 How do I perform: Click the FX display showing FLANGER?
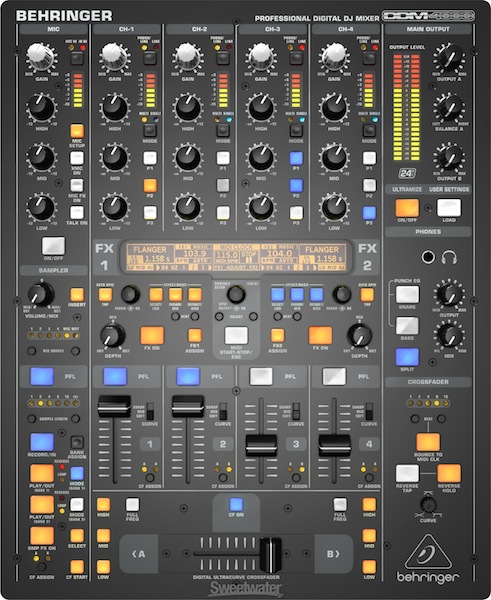click(236, 257)
